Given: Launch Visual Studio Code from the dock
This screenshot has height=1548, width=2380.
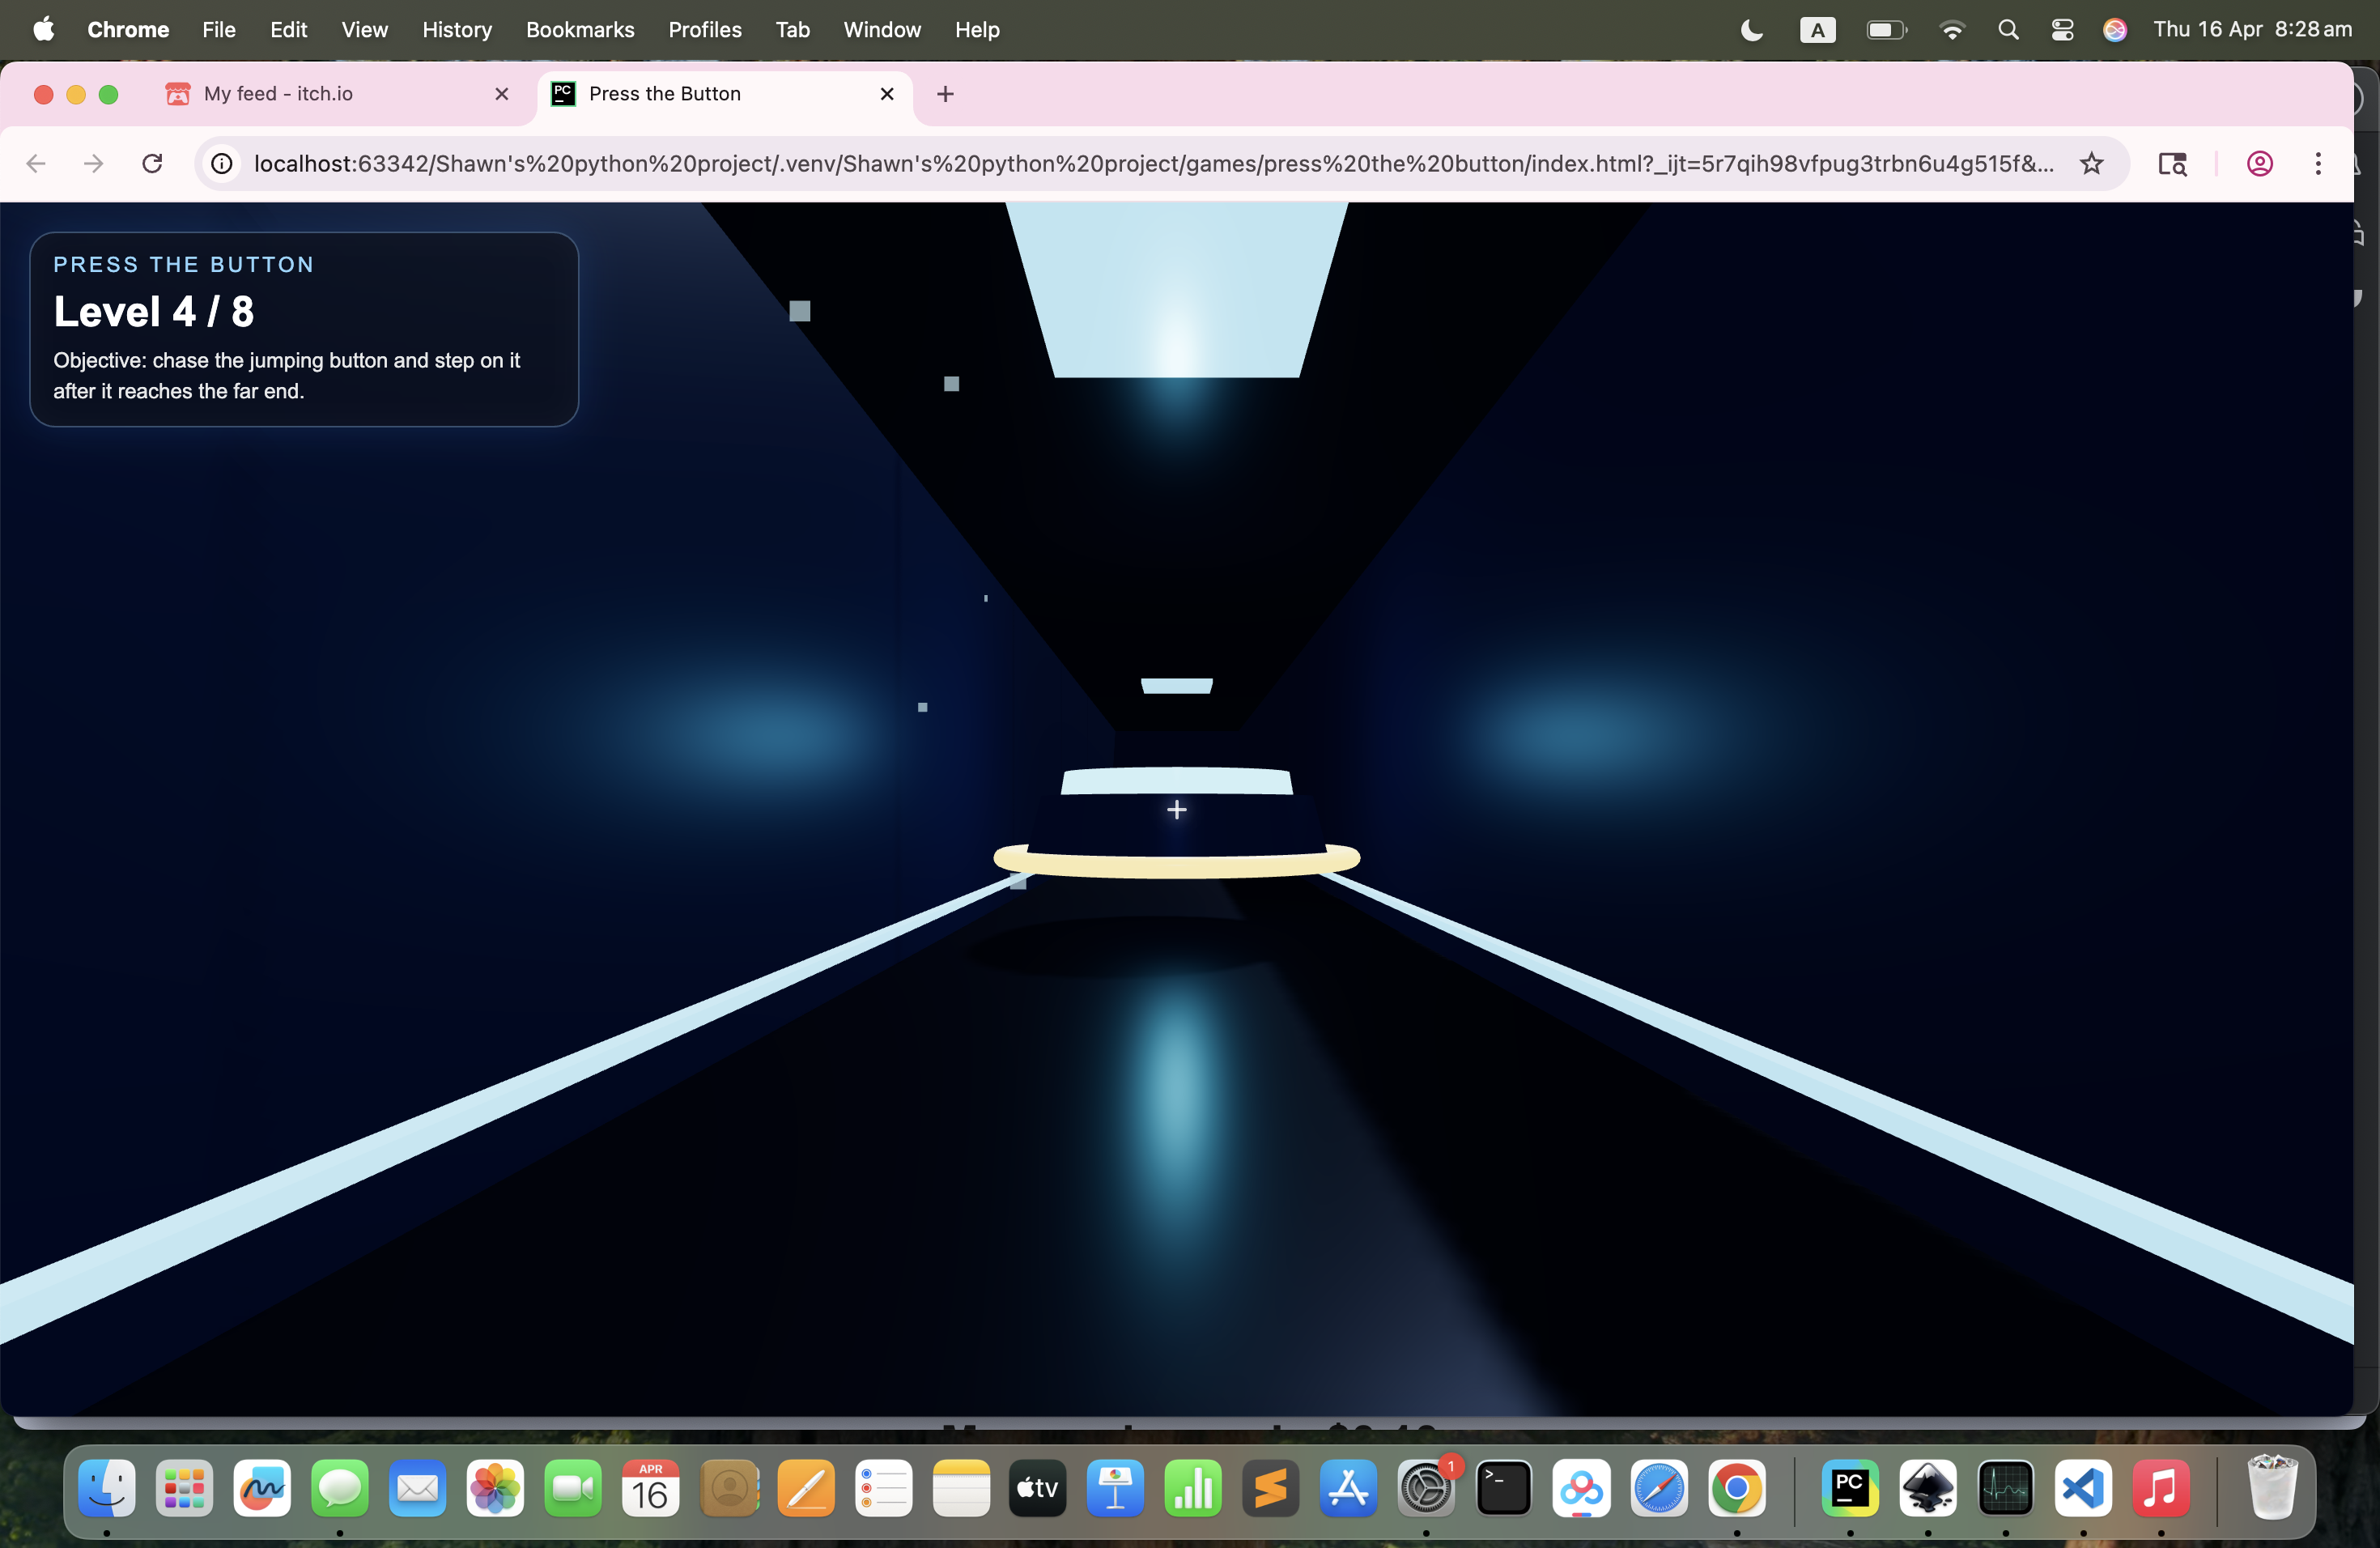Looking at the screenshot, I should click(x=2083, y=1488).
